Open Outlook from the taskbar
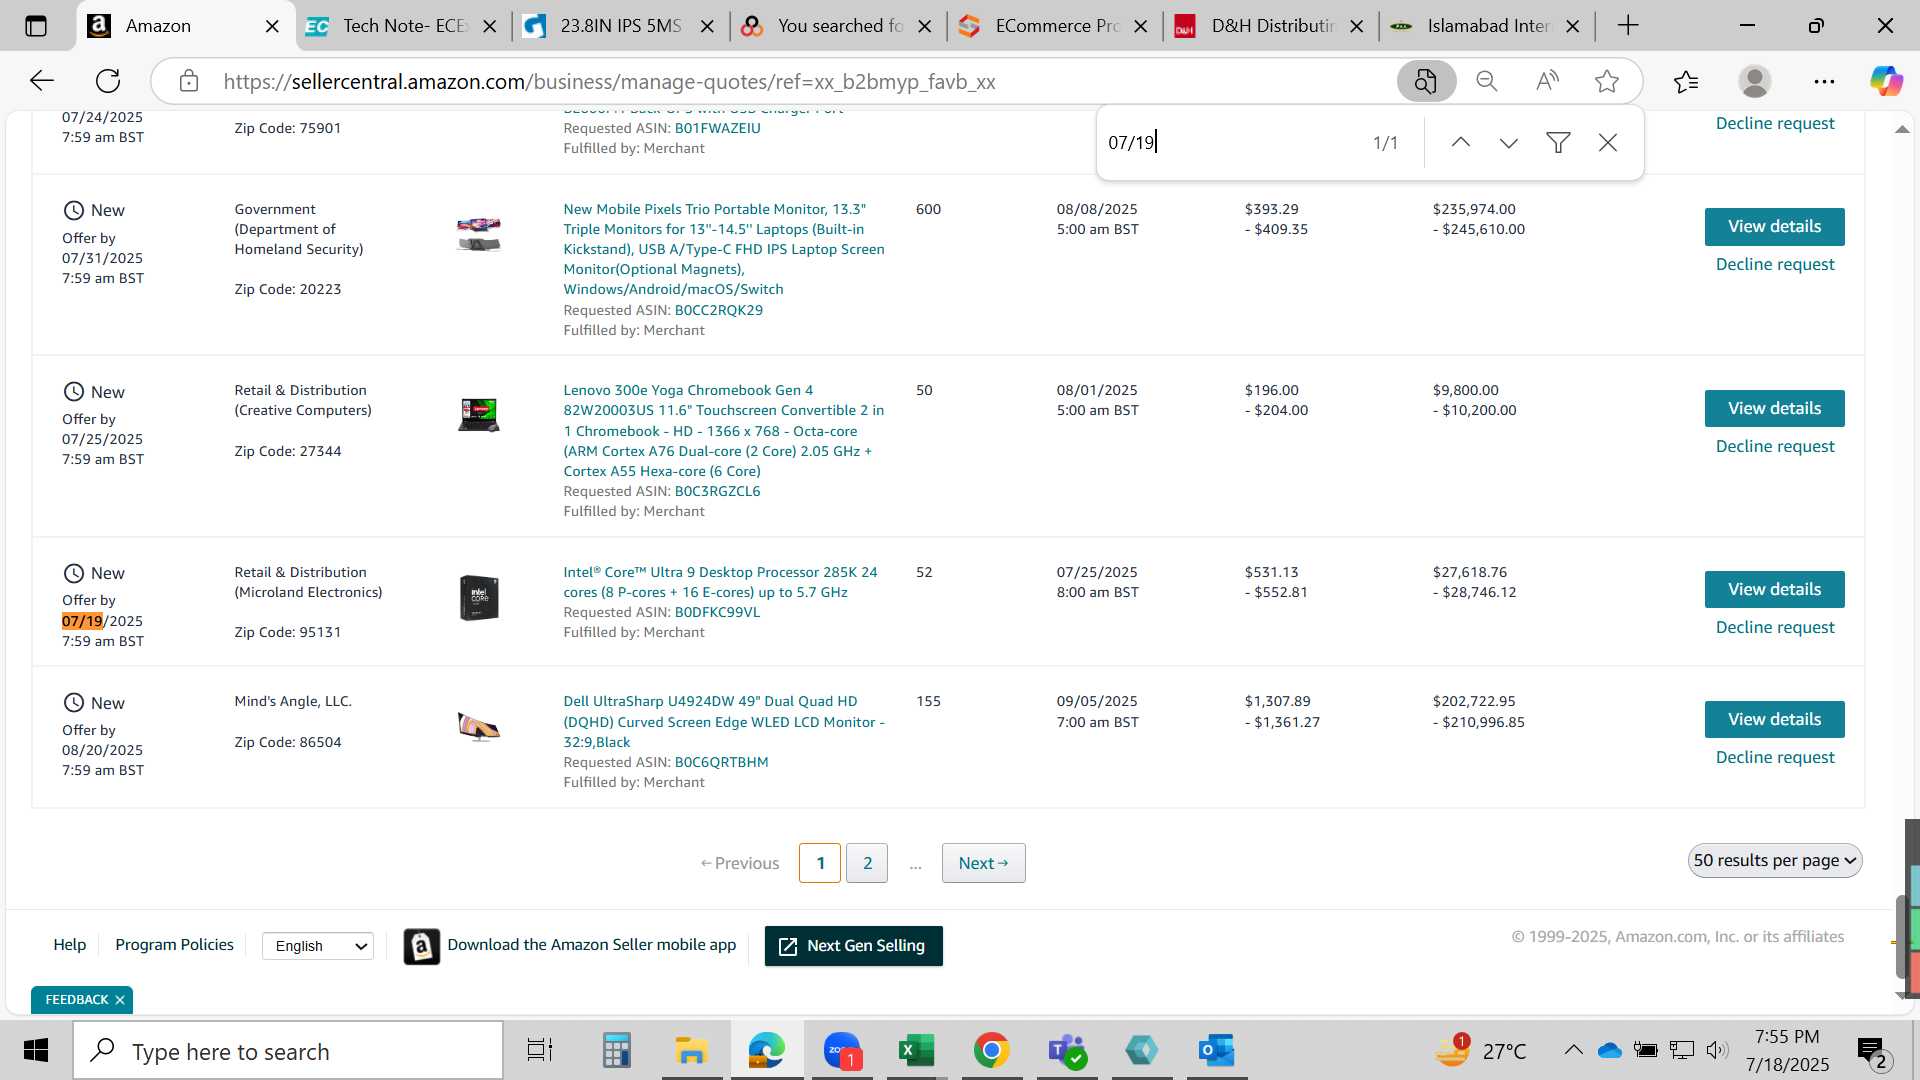The image size is (1920, 1080). [1216, 1050]
